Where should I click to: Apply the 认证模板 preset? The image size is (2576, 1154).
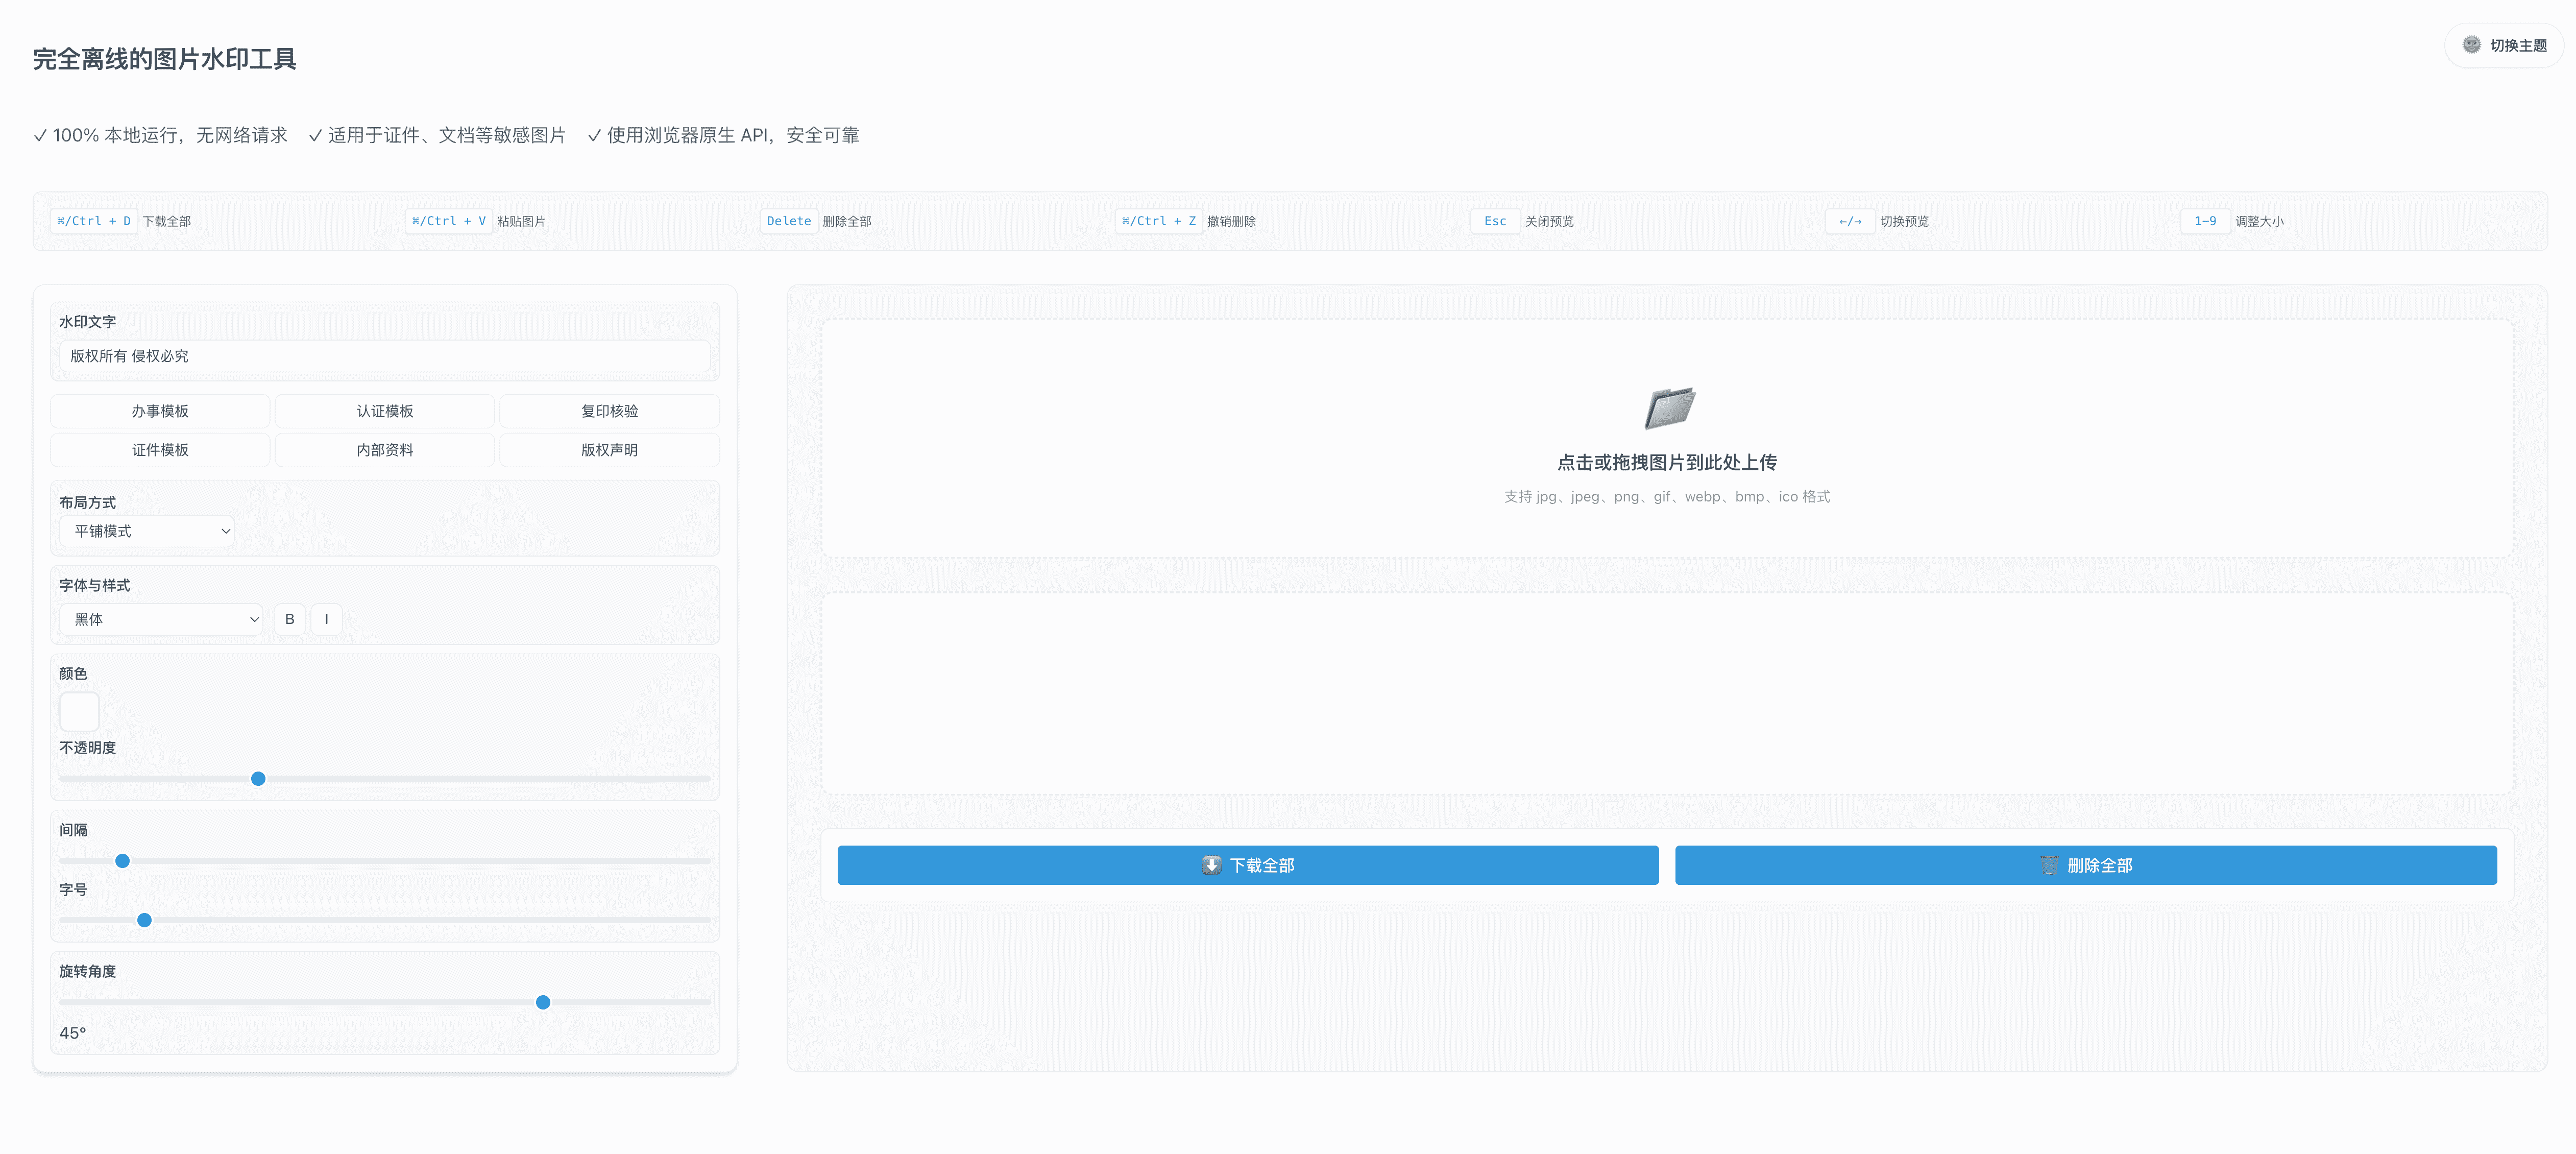tap(385, 411)
